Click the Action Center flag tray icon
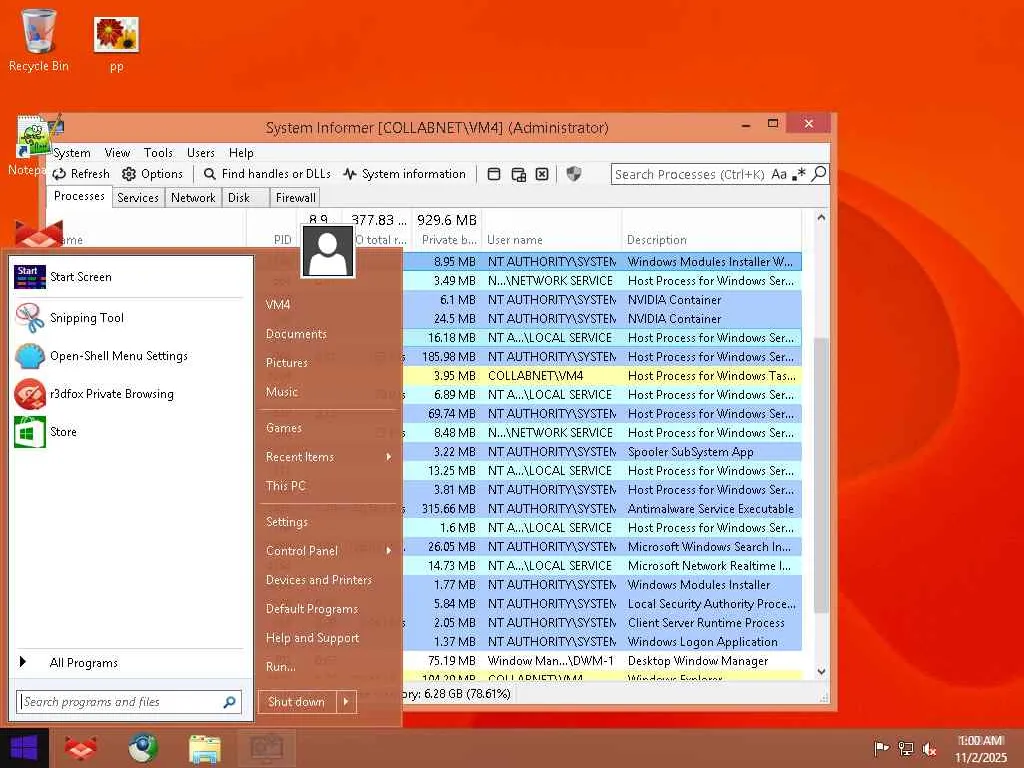The width and height of the screenshot is (1024, 768). [882, 749]
